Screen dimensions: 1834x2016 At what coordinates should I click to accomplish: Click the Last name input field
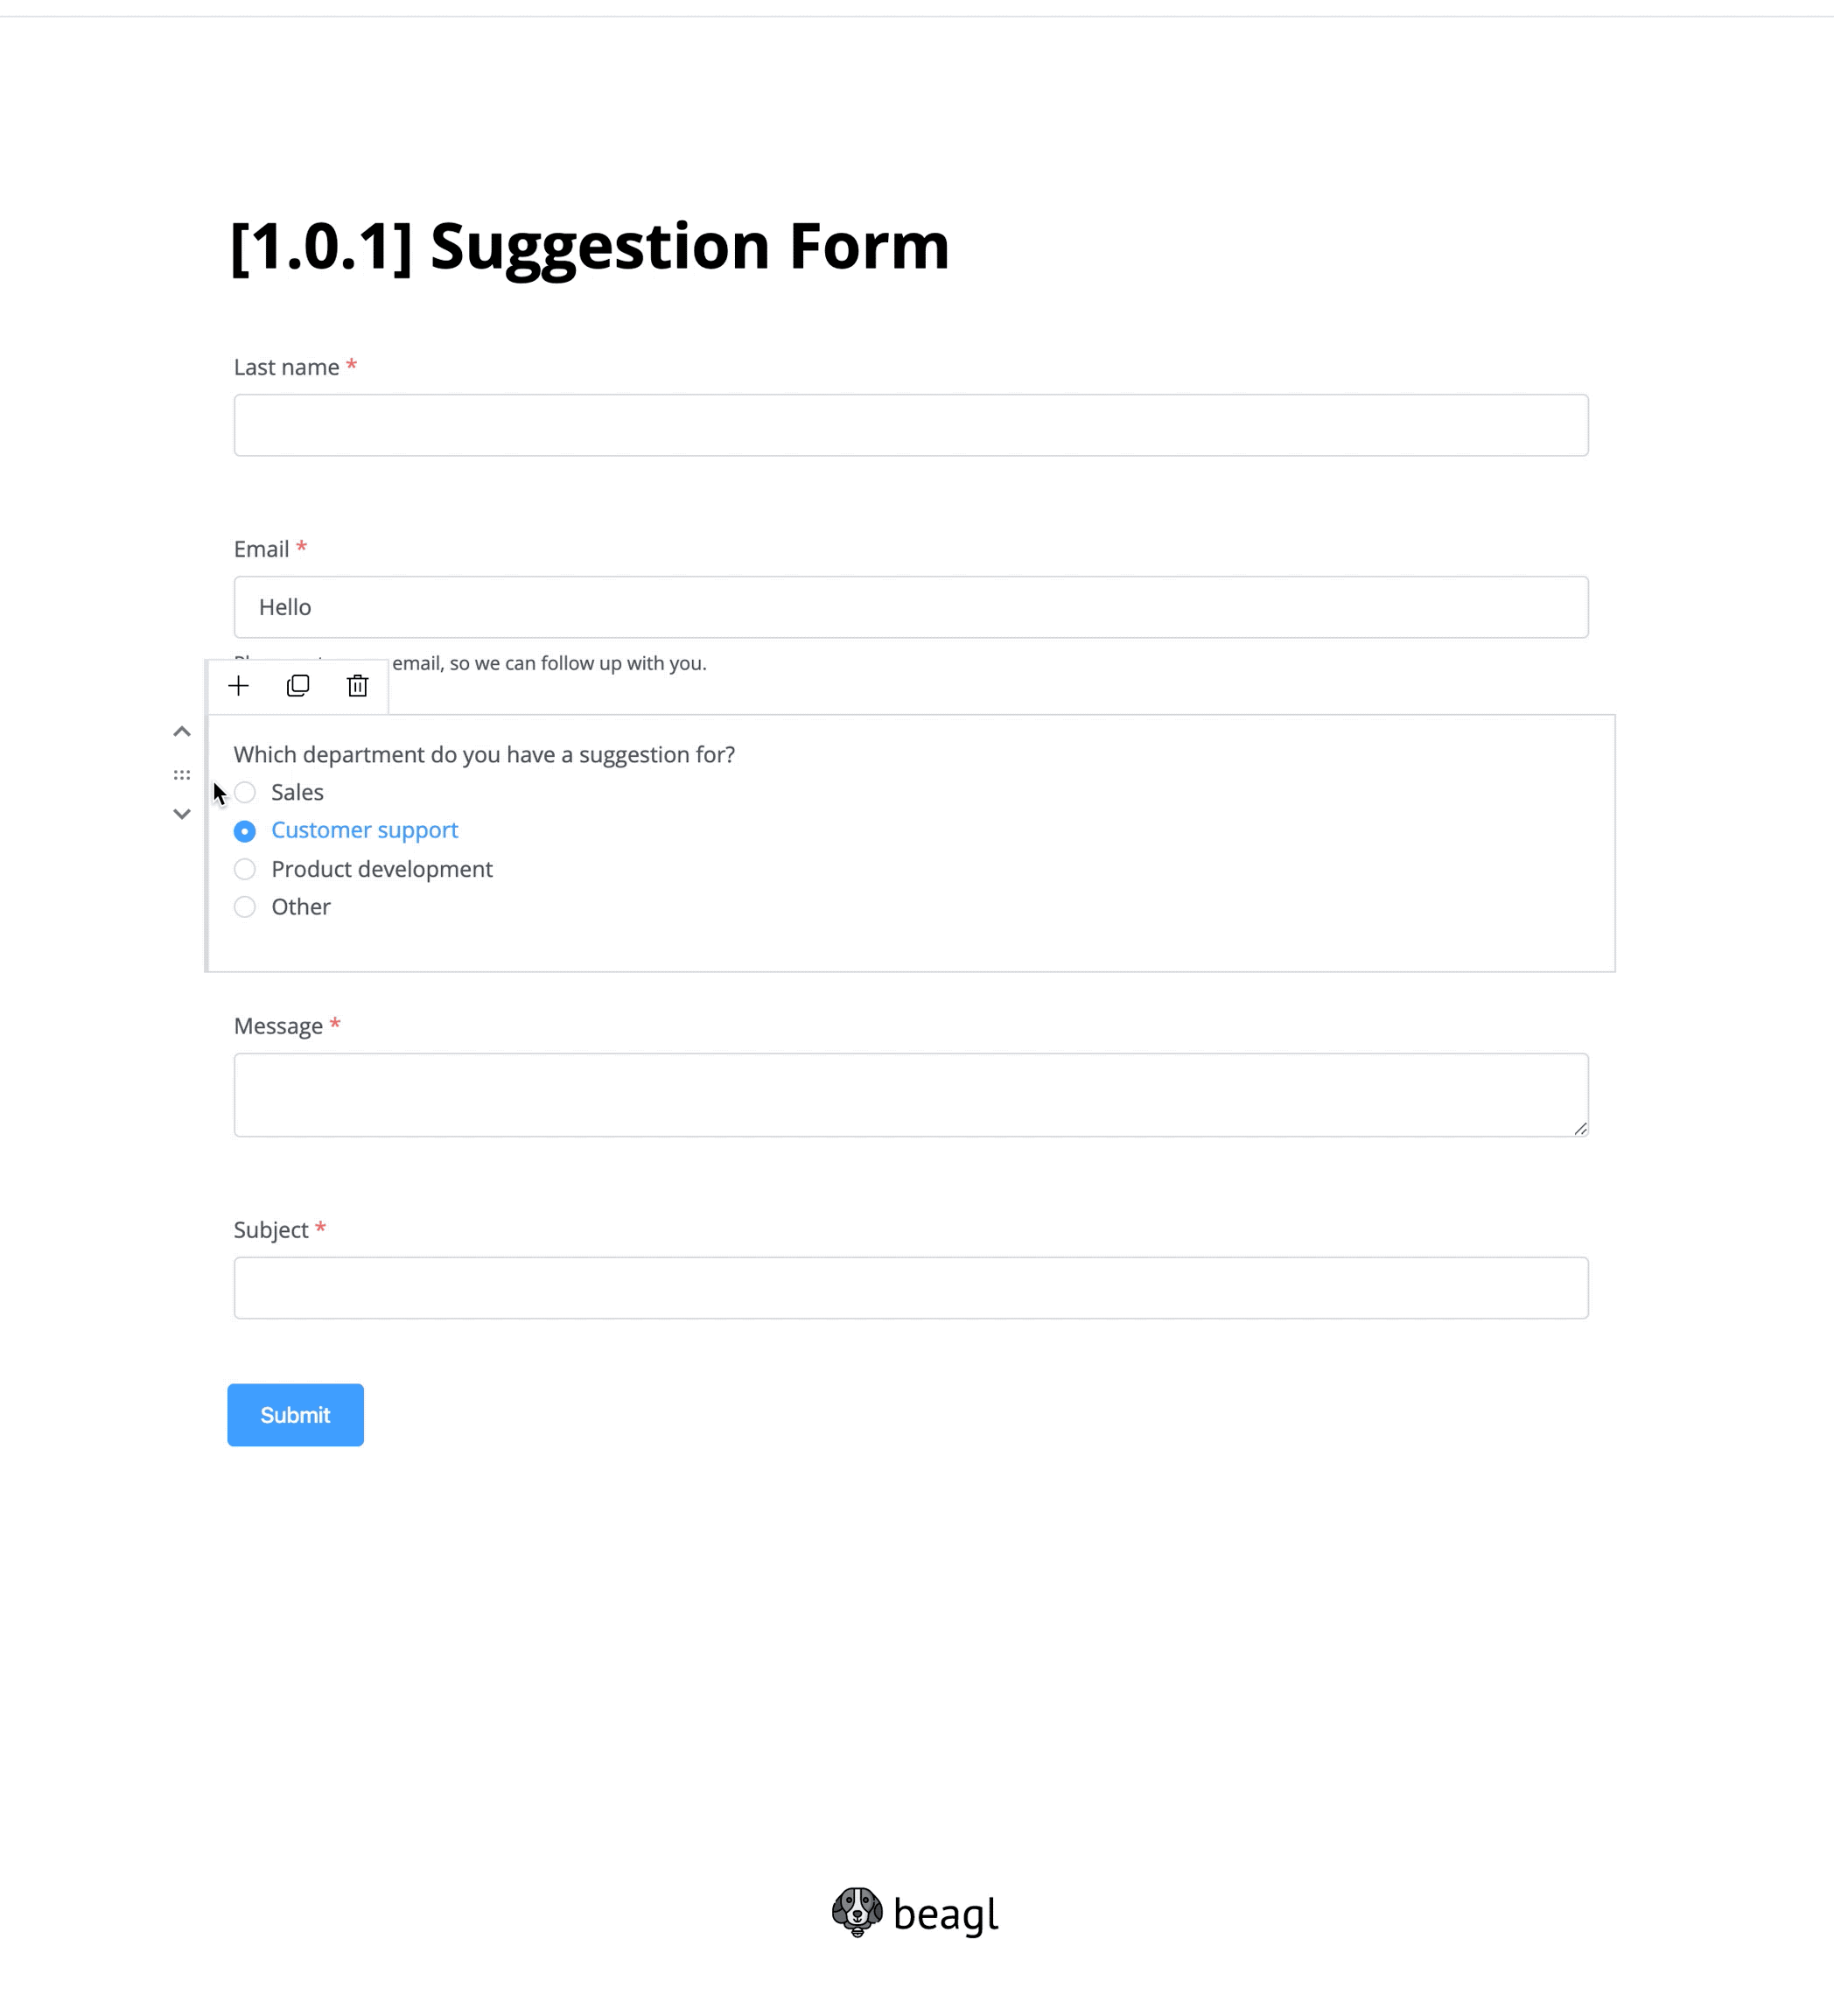pyautogui.click(x=910, y=423)
